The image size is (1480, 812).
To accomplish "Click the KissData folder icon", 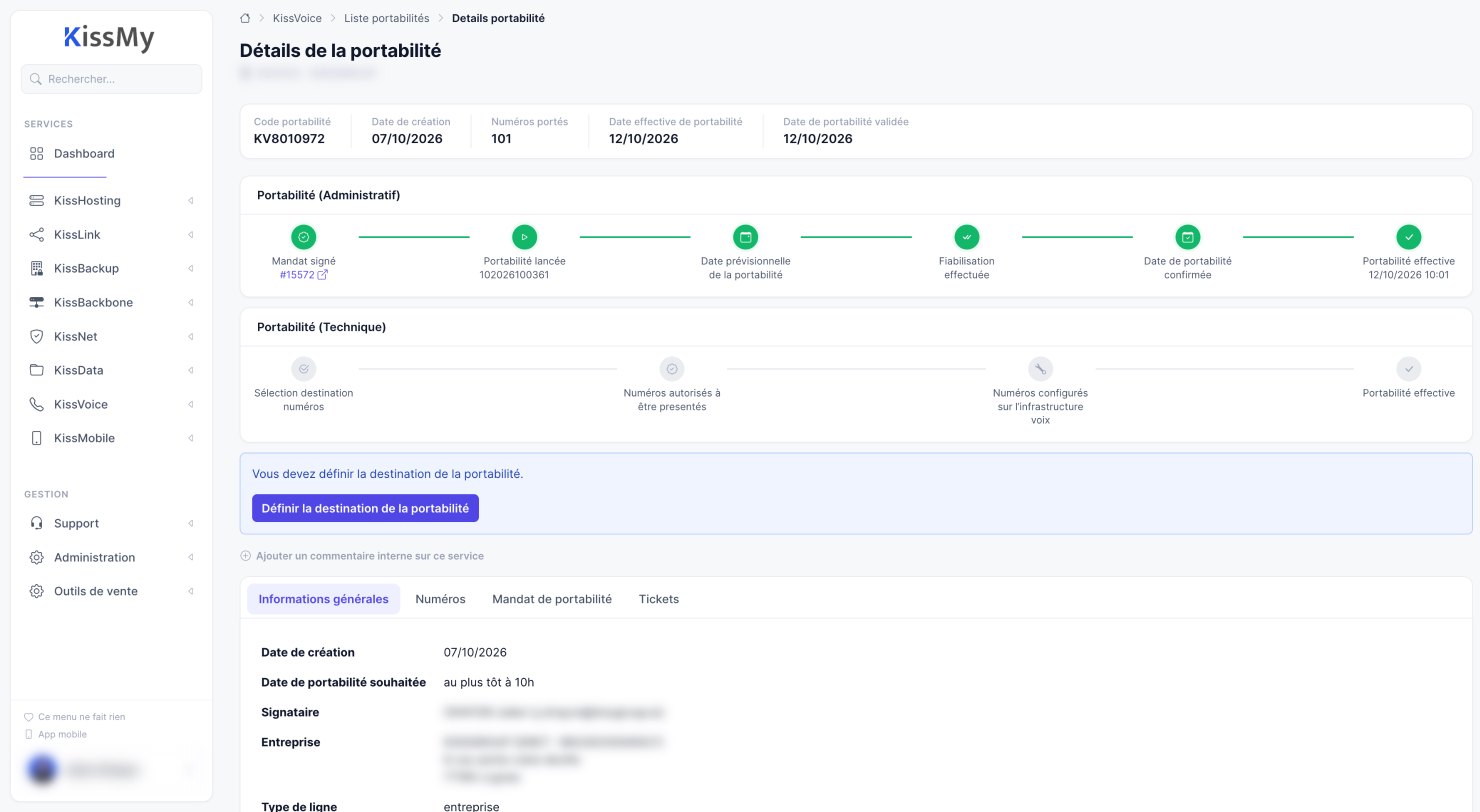I will coord(36,371).
